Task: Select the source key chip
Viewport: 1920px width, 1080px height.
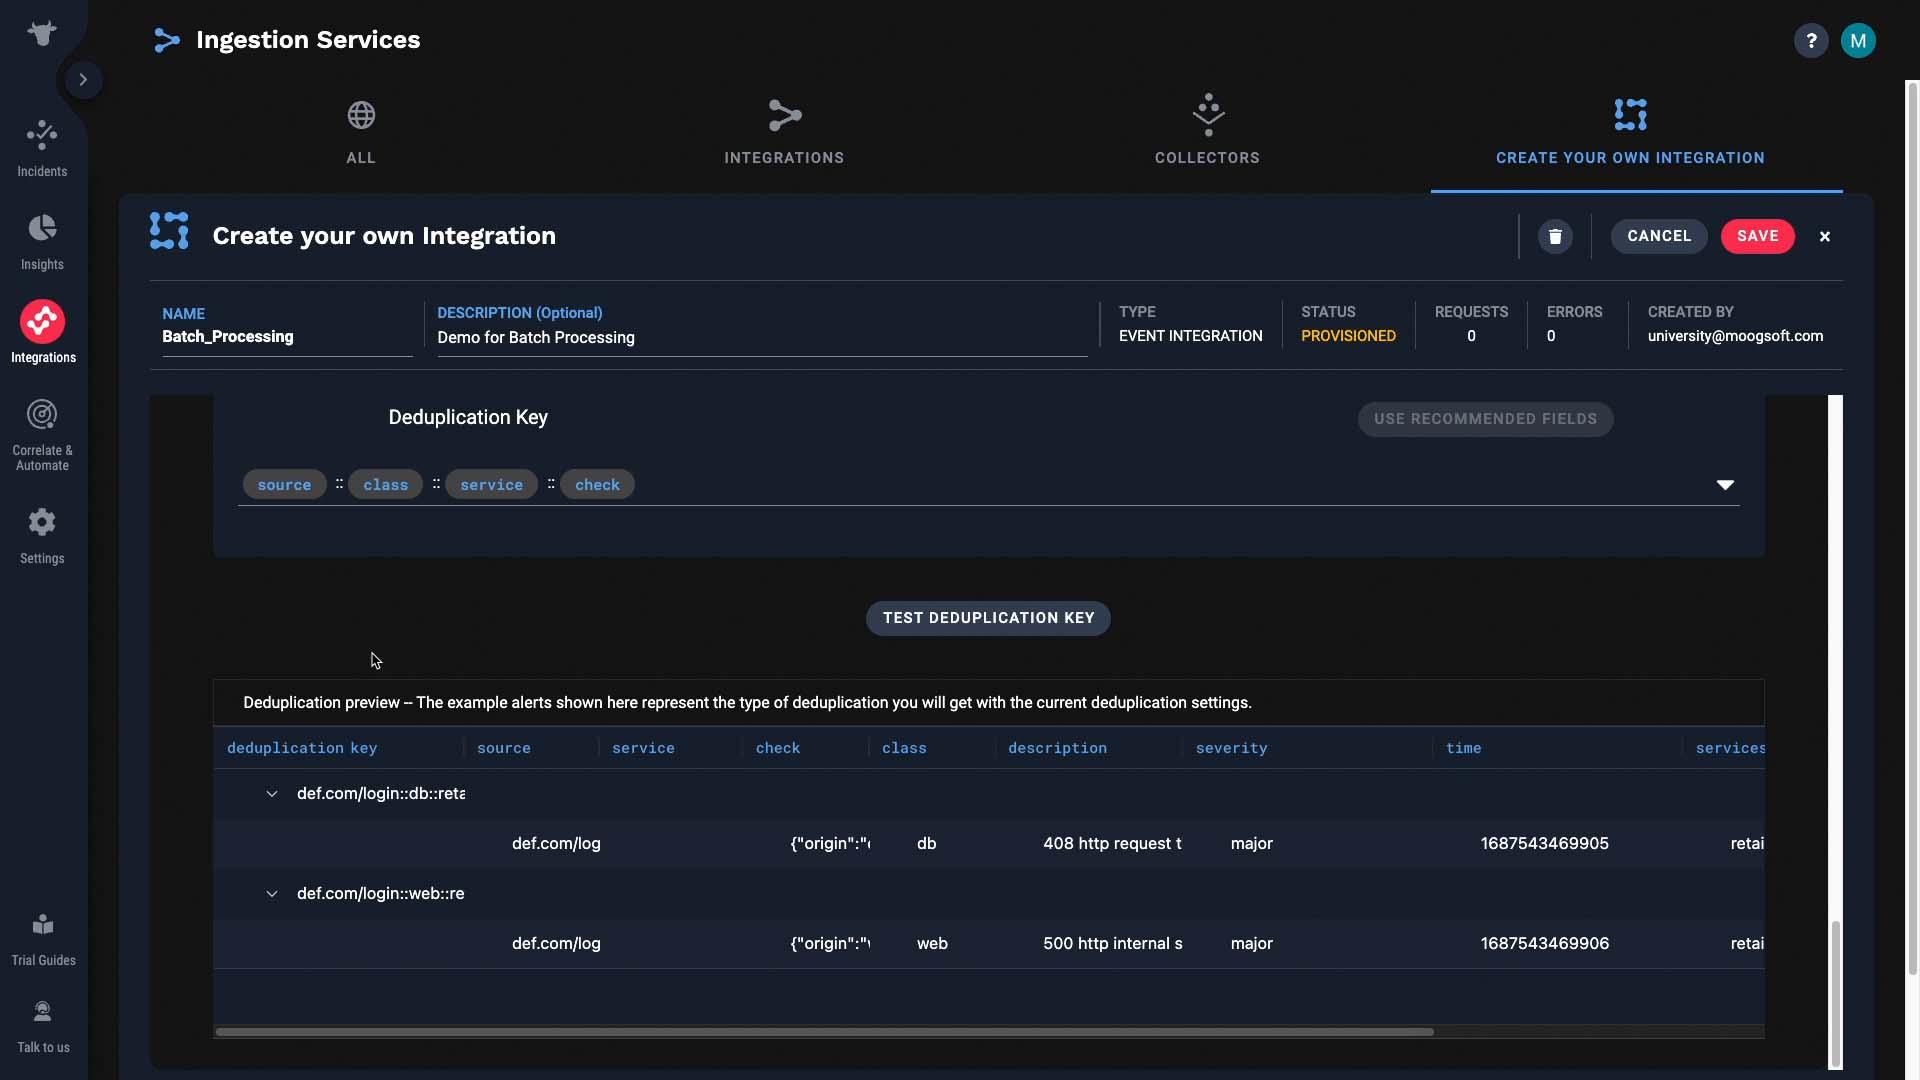Action: click(284, 485)
